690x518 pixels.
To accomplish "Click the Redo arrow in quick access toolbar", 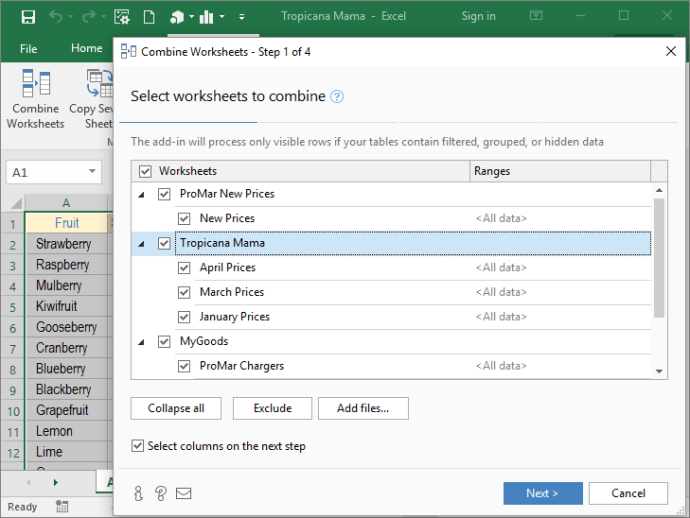I will [x=88, y=17].
